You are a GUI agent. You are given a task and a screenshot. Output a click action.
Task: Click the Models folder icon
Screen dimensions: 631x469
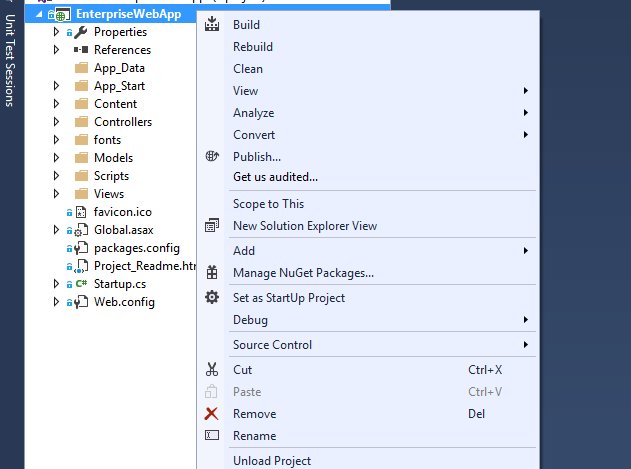click(x=81, y=157)
